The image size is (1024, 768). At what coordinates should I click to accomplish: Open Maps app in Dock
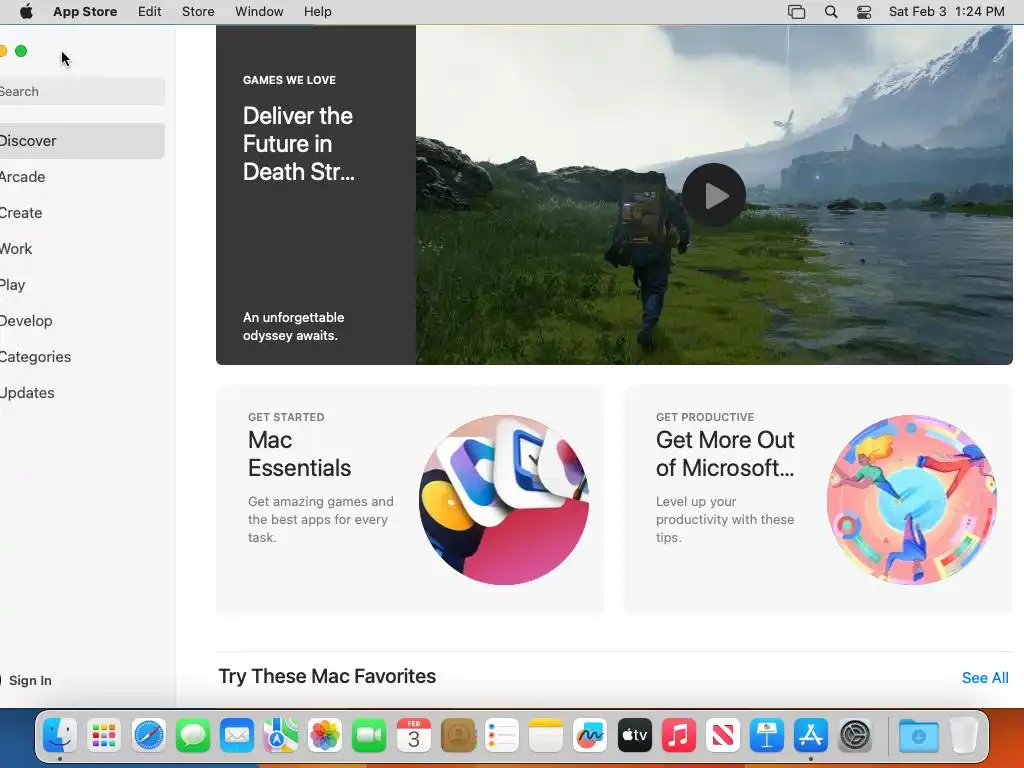click(x=281, y=736)
